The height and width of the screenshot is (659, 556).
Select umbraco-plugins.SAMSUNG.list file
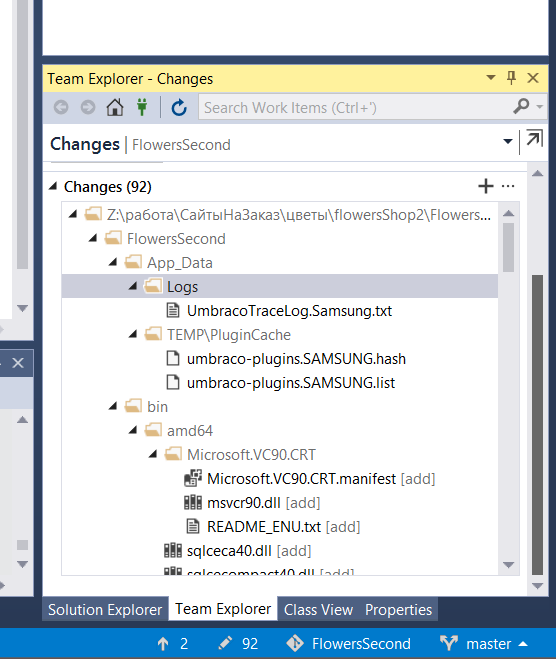click(291, 382)
